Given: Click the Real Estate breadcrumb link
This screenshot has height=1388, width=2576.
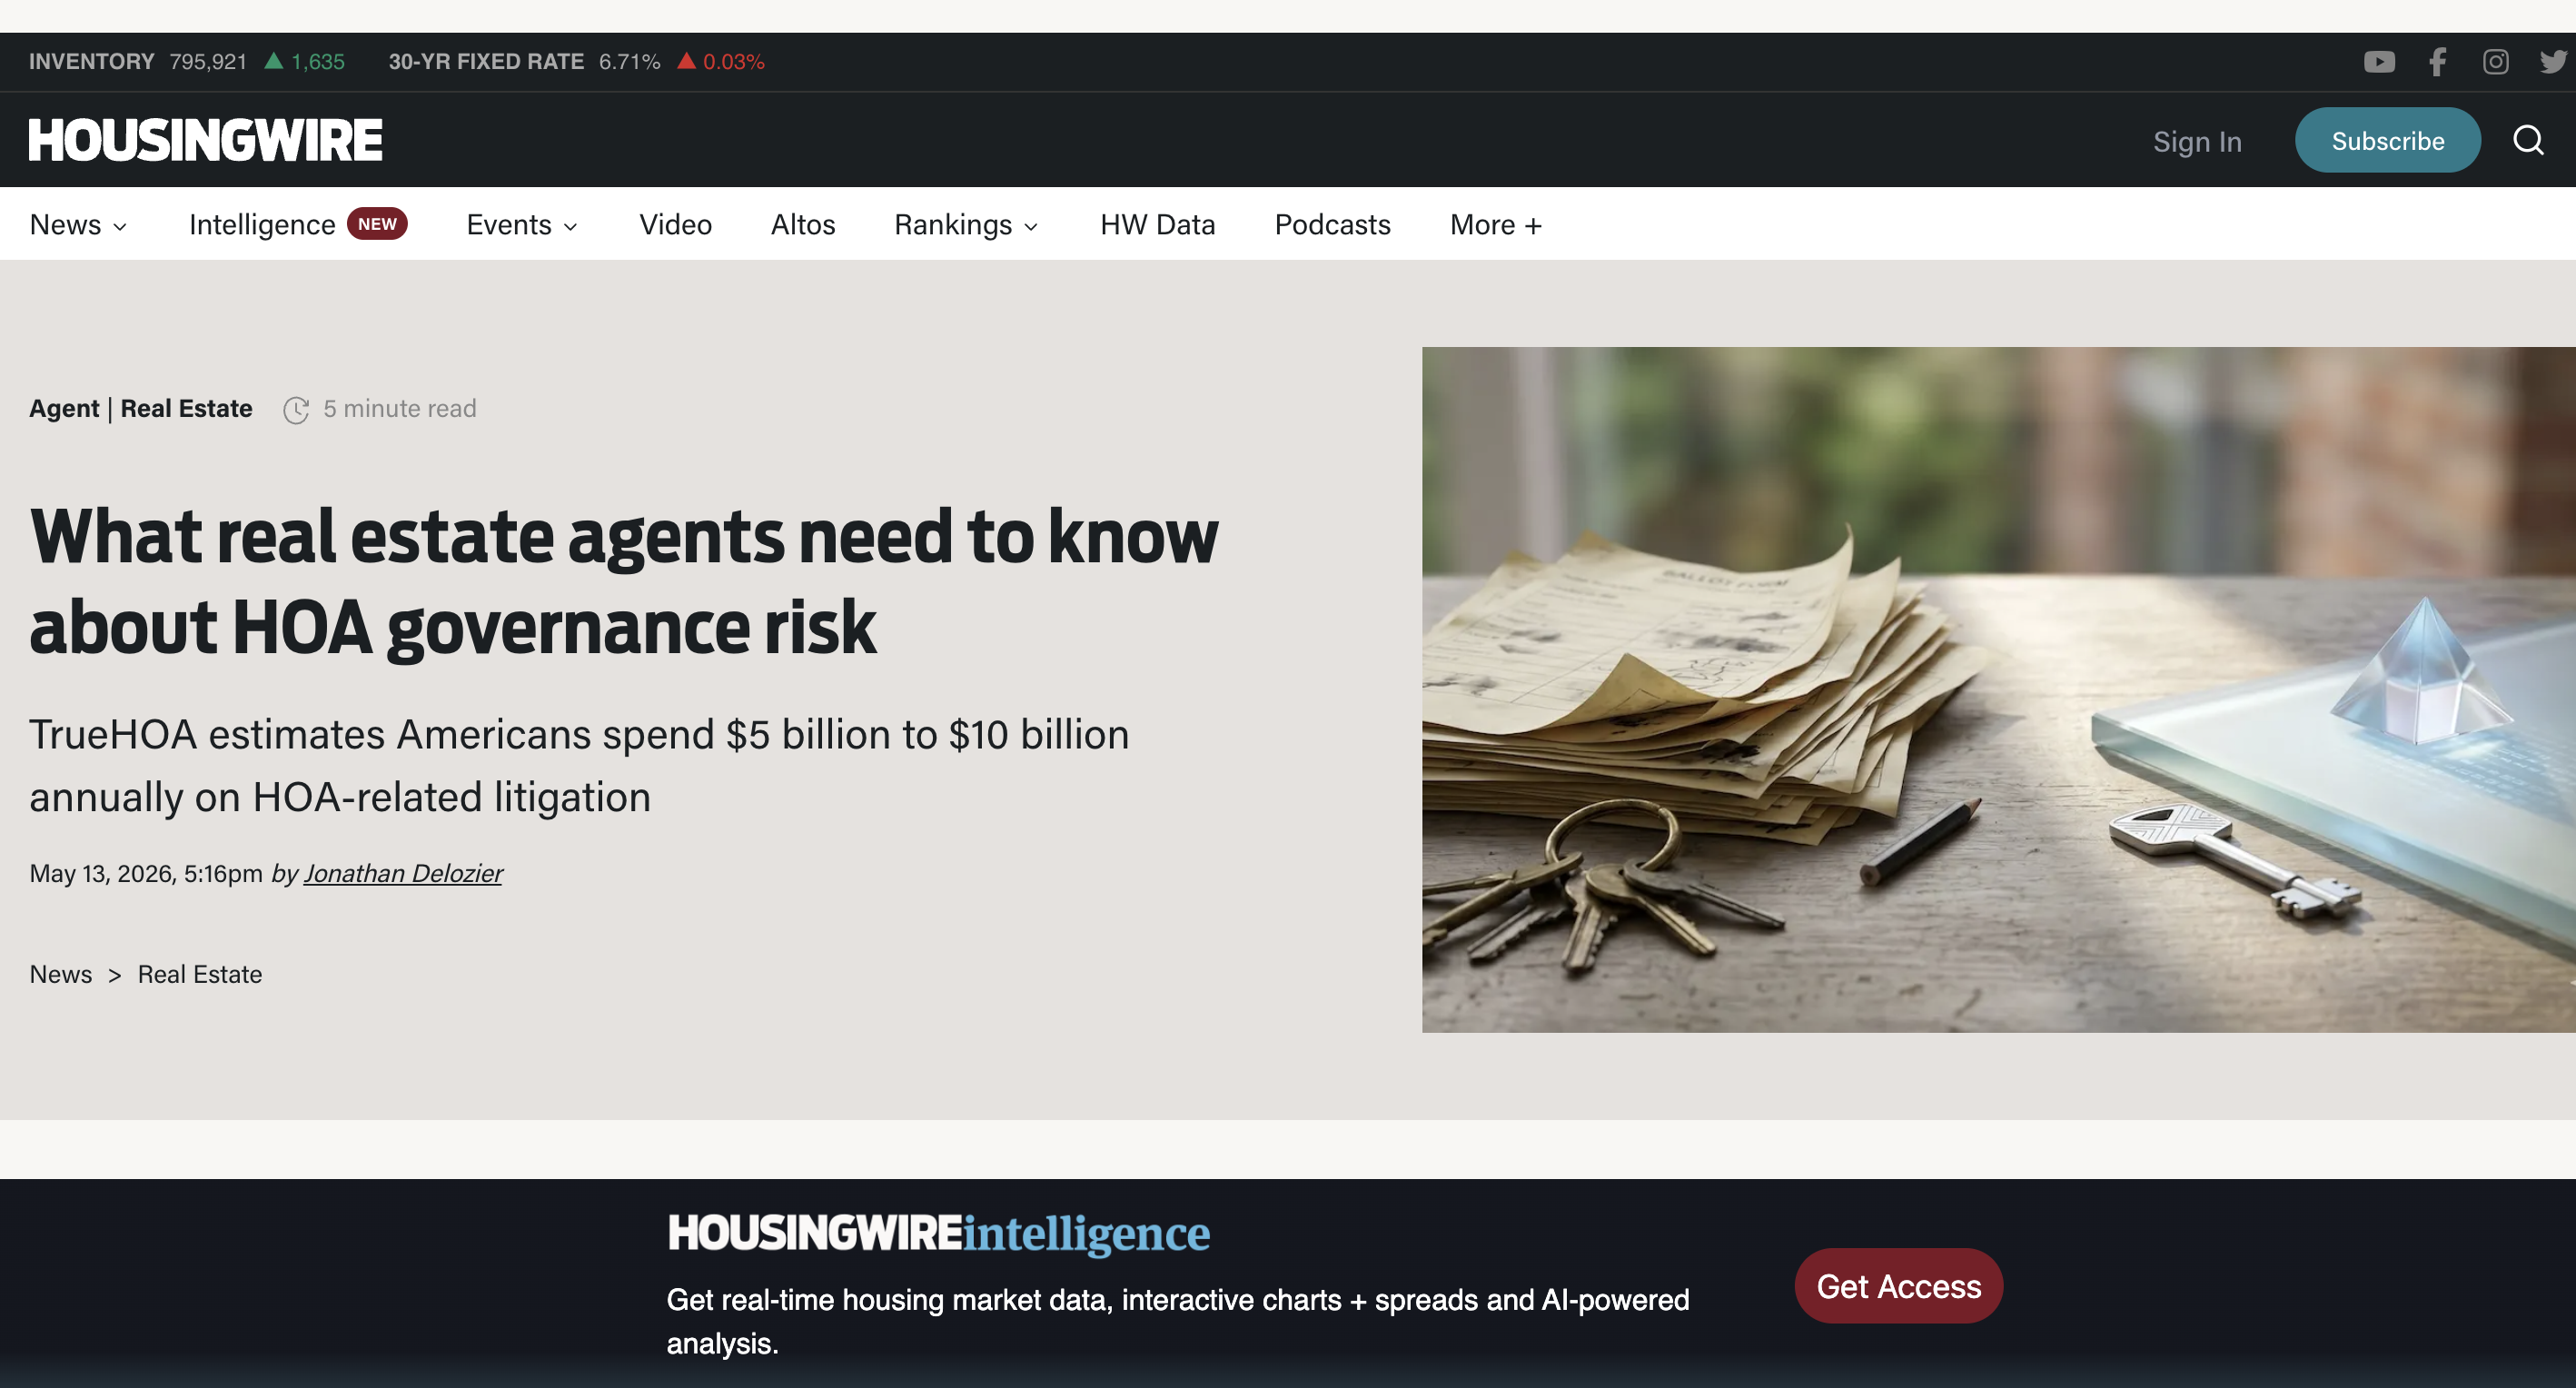Looking at the screenshot, I should pyautogui.click(x=200, y=974).
